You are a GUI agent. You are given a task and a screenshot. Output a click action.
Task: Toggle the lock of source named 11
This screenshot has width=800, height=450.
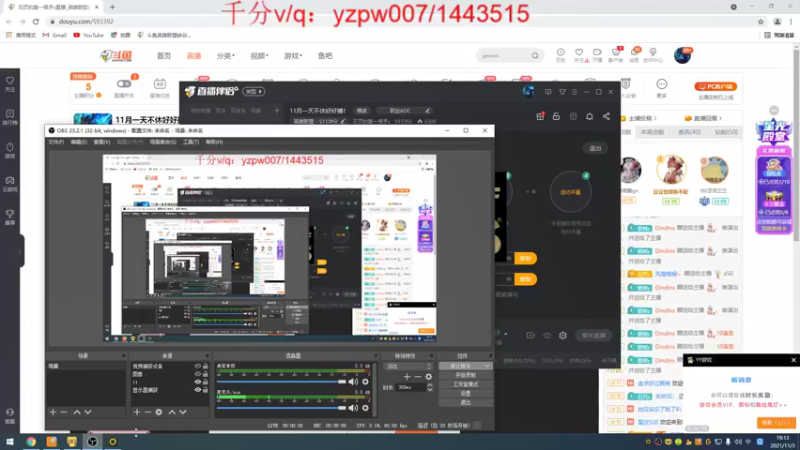205,382
